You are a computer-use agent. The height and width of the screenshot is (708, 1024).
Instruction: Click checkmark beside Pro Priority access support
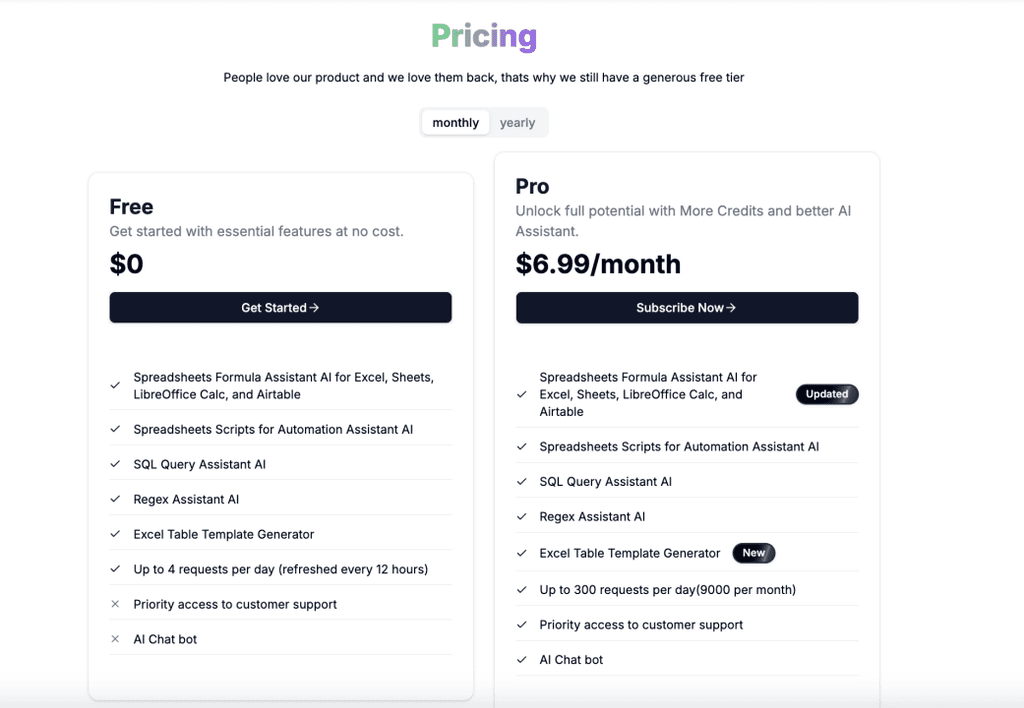coord(521,625)
